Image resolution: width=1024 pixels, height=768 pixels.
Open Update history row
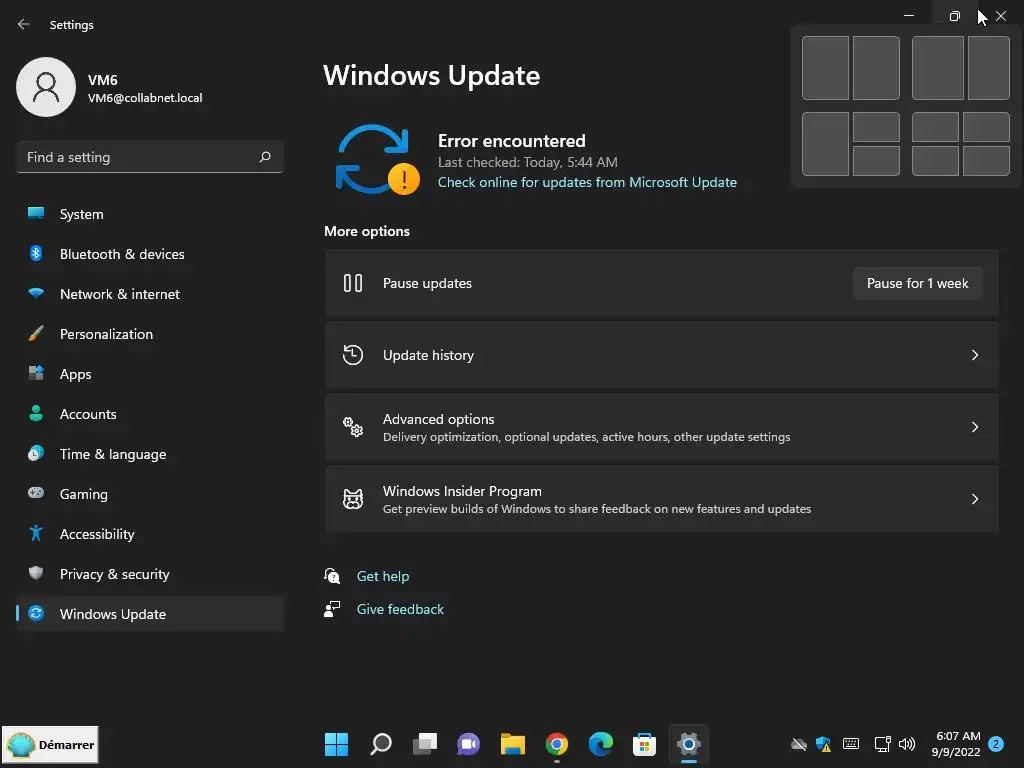coord(662,355)
